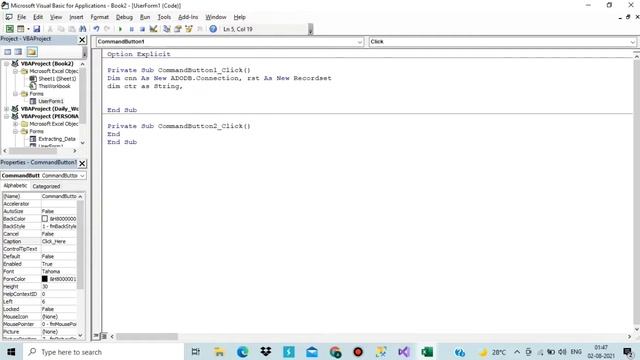Open the Help menu

coord(240,17)
